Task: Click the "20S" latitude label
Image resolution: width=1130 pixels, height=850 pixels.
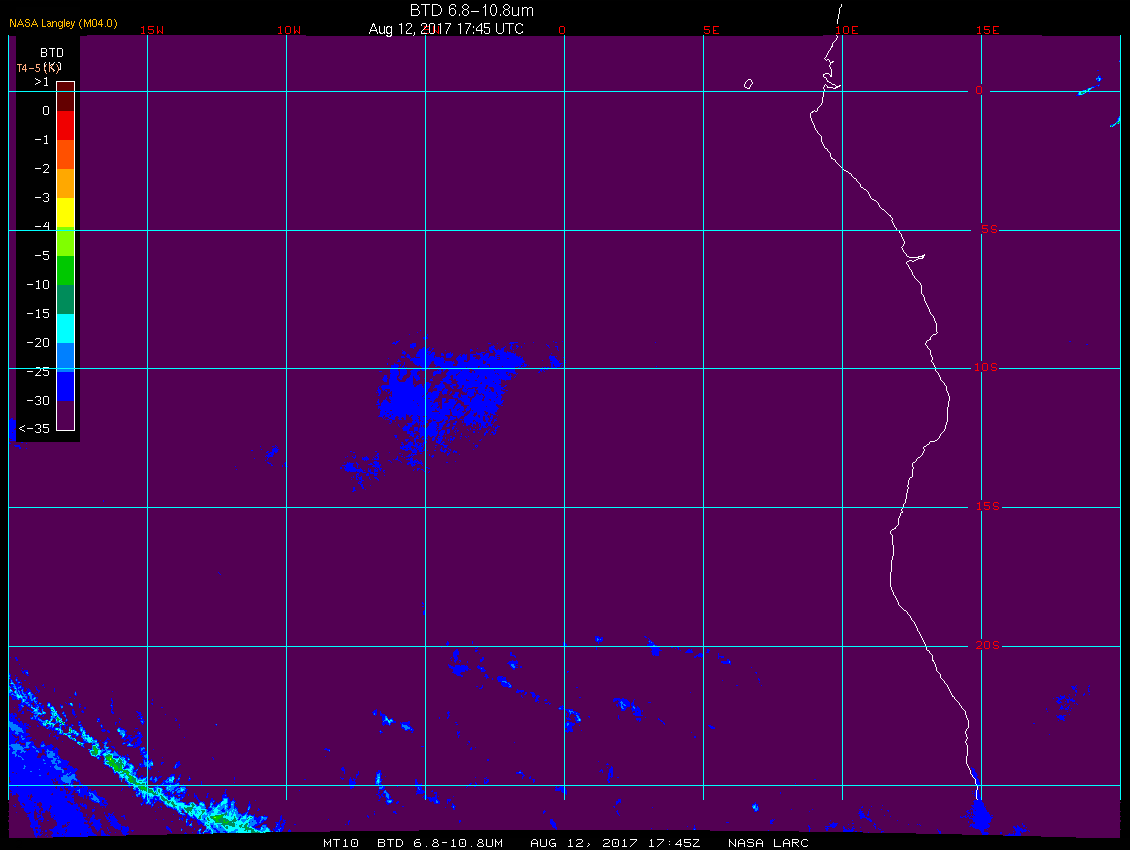Action: (987, 645)
